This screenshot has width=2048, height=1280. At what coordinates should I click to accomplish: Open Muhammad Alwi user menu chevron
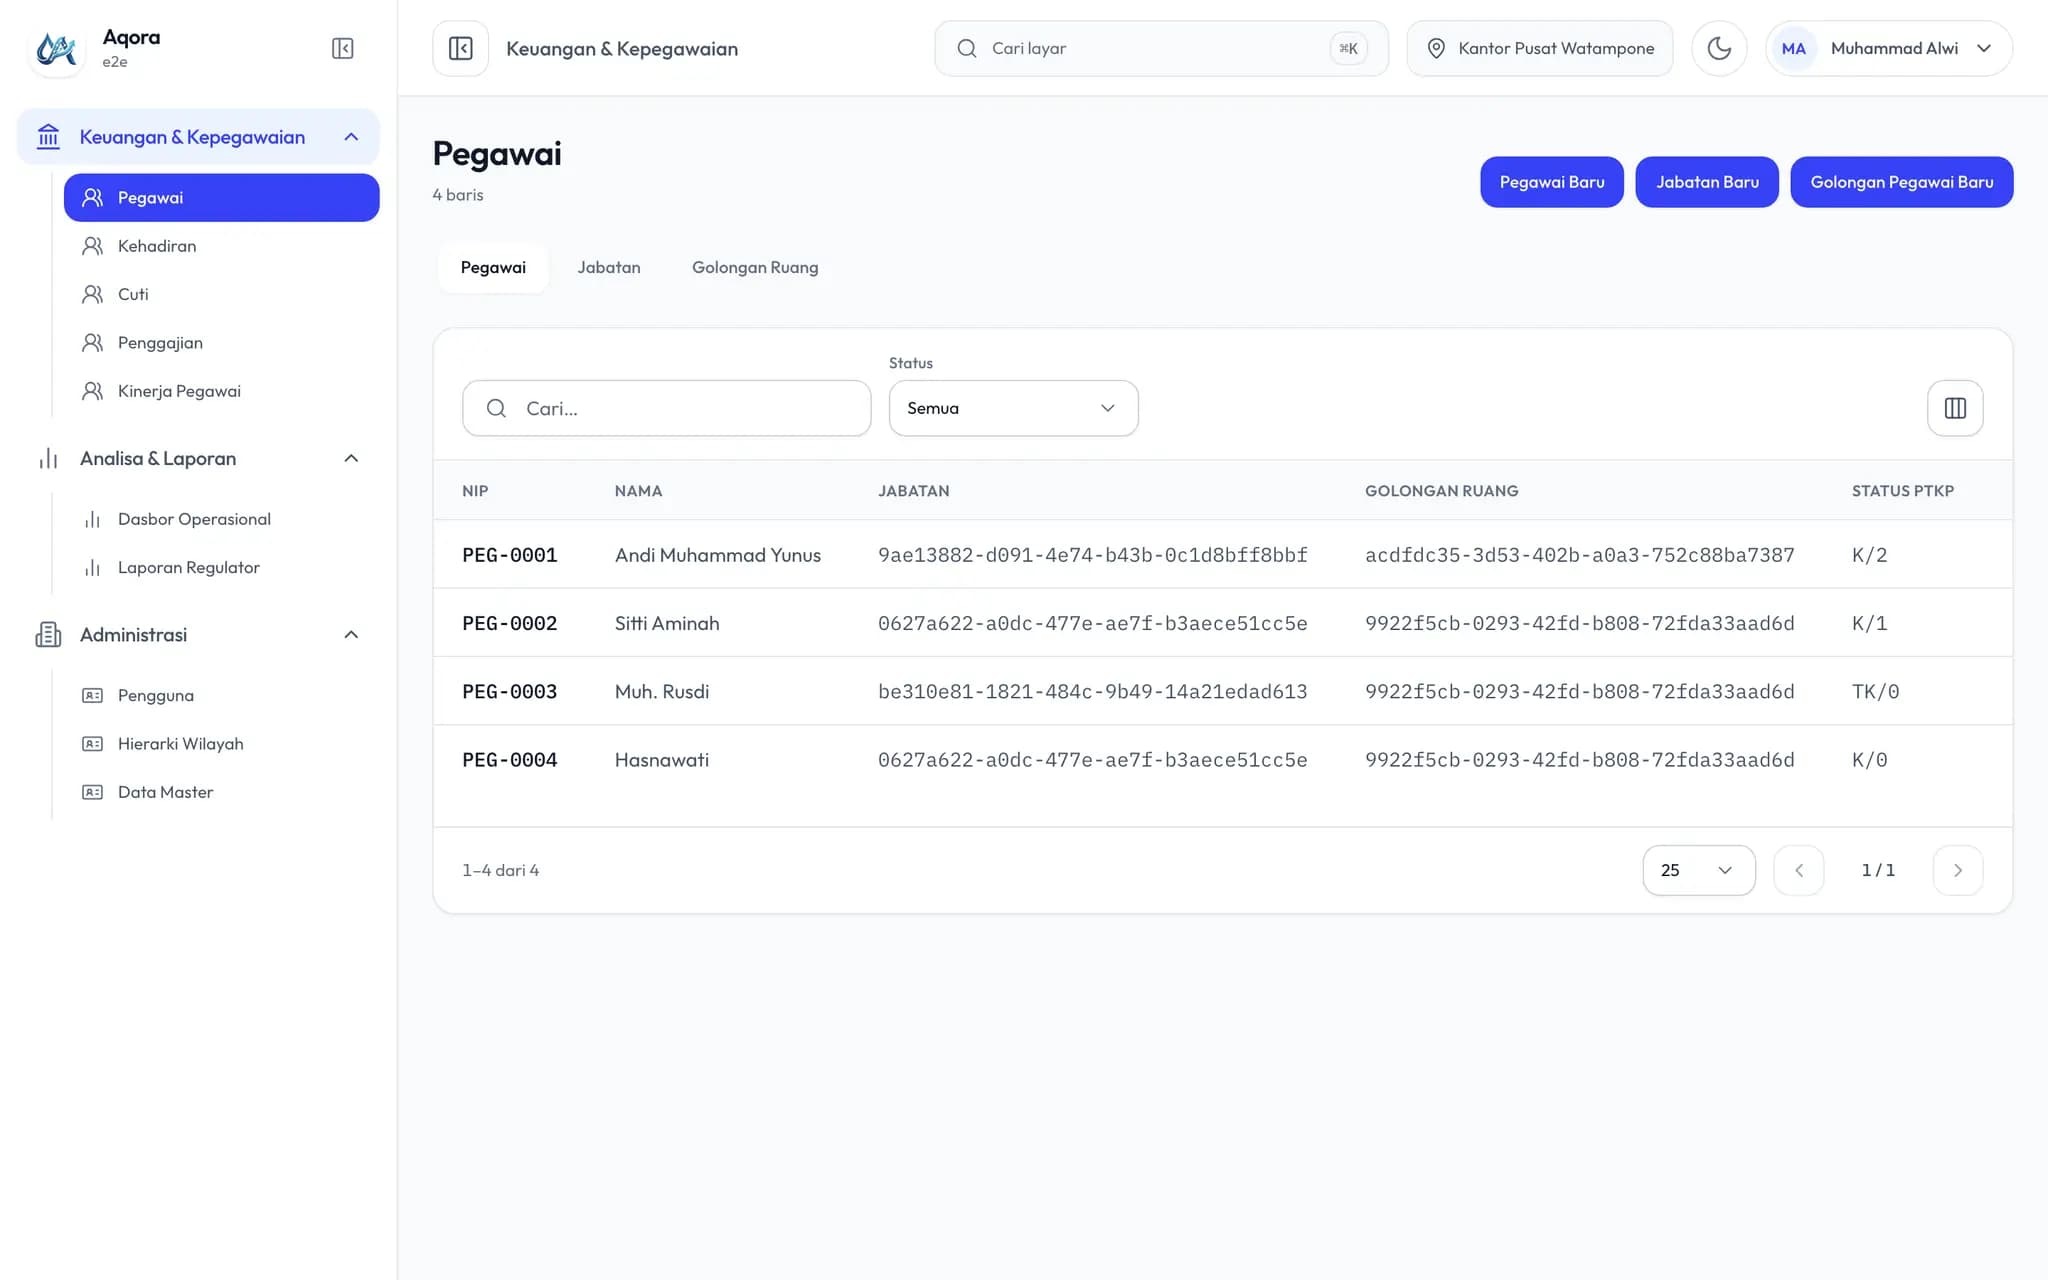1984,48
